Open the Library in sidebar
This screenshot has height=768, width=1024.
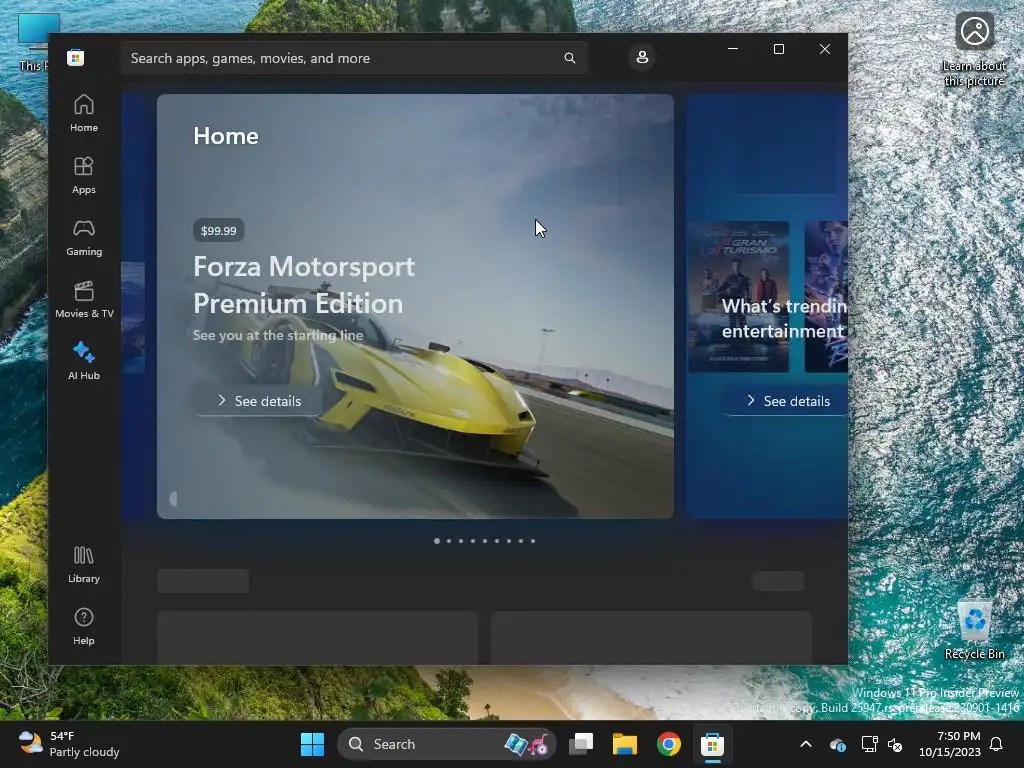[x=84, y=565]
